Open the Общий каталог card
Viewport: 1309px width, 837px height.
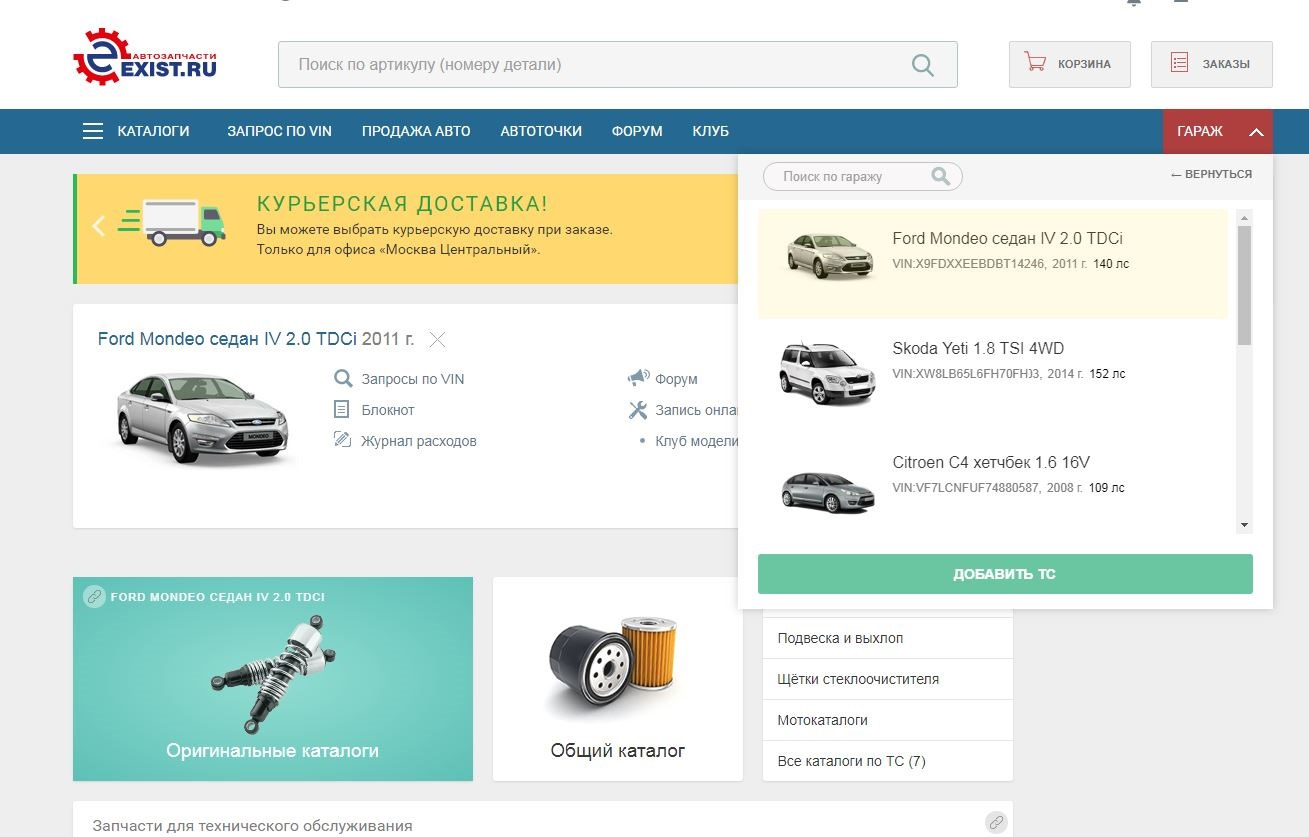[x=618, y=679]
